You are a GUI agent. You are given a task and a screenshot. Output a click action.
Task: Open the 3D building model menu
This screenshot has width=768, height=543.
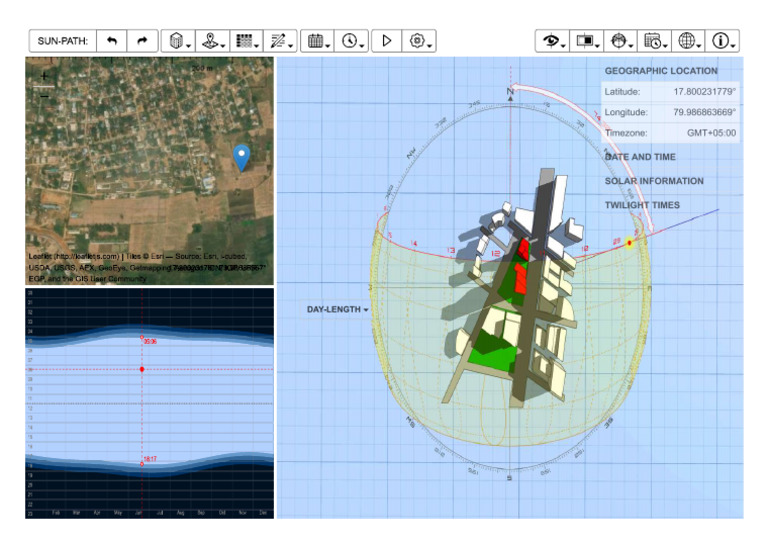pyautogui.click(x=178, y=41)
